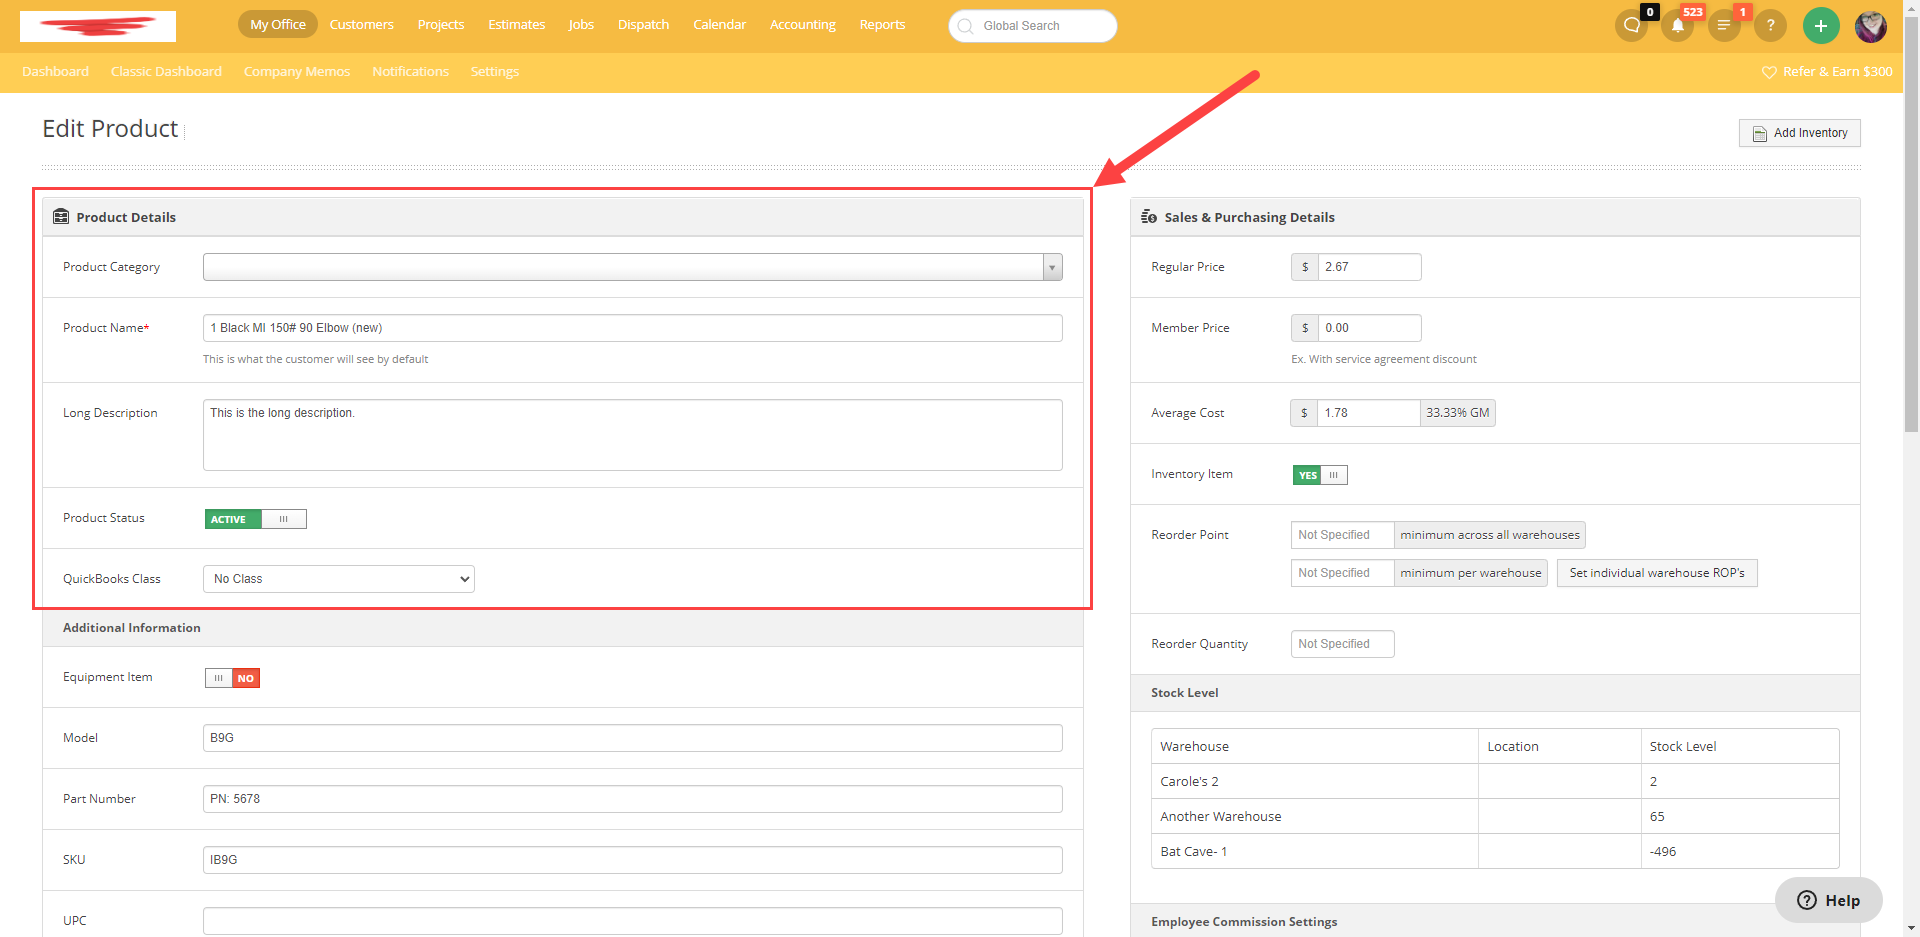The width and height of the screenshot is (1920, 937).
Task: Open the chat messages icon
Action: [x=1629, y=25]
